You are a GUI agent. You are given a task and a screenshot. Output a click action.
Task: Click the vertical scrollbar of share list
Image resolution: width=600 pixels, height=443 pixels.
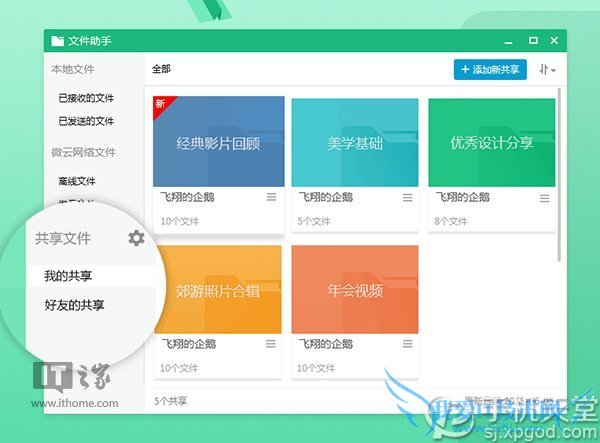(x=559, y=174)
